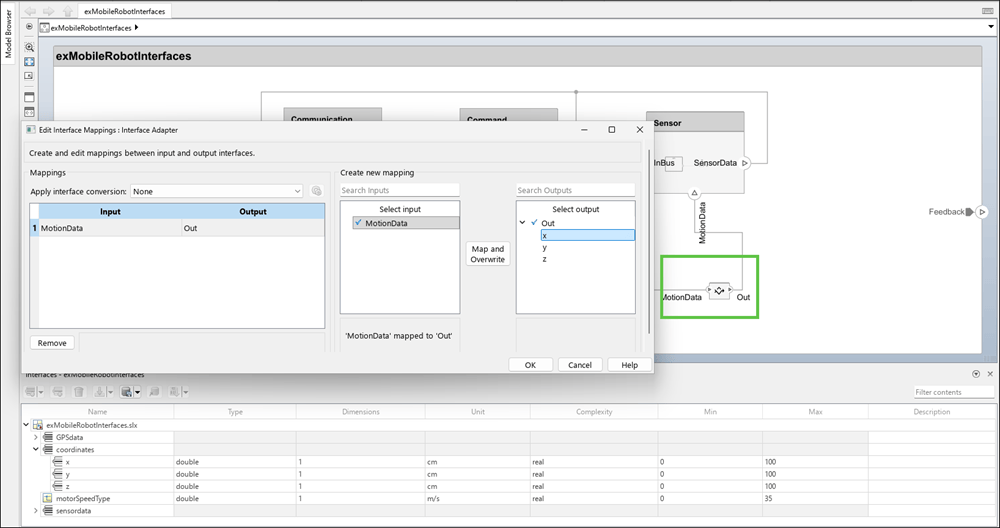The width and height of the screenshot is (1000, 528).
Task: Collapse the exMobileRobotInterfaces.slx node
Action: [26, 425]
